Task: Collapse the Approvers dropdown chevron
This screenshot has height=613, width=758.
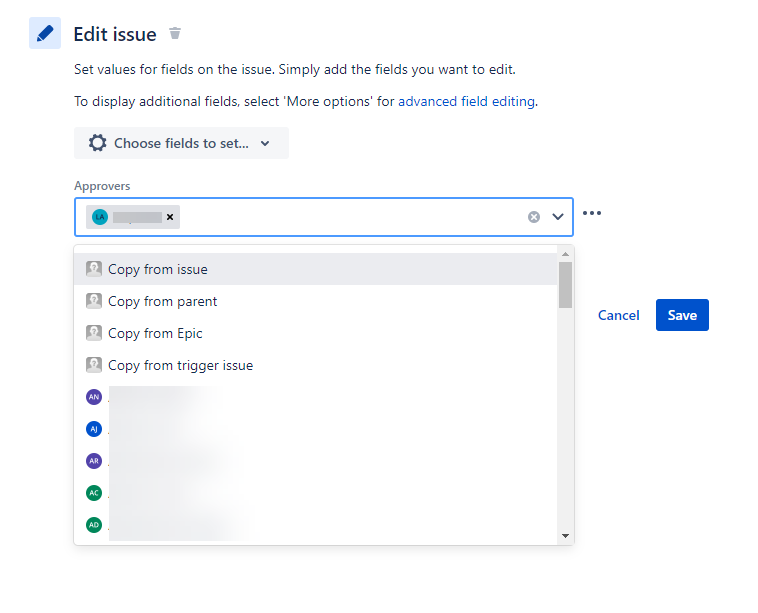Action: pyautogui.click(x=558, y=217)
